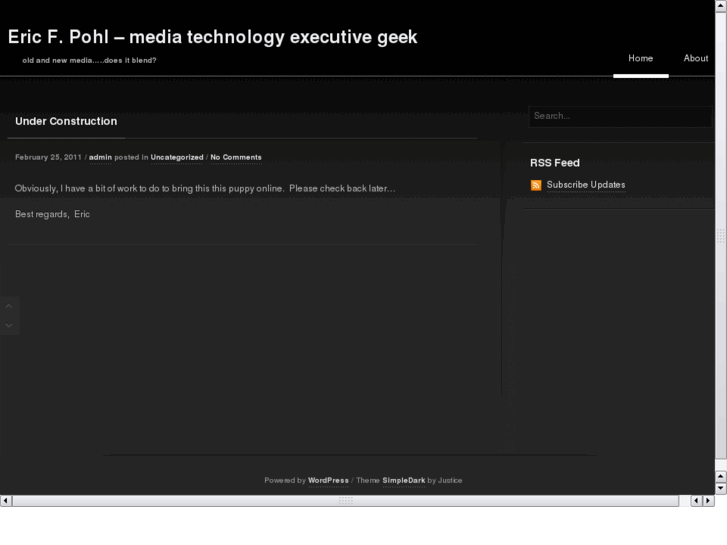Screen dimensions: 727x545
Task: Click the floating scroll-down chevron on the page
Action: (9, 325)
